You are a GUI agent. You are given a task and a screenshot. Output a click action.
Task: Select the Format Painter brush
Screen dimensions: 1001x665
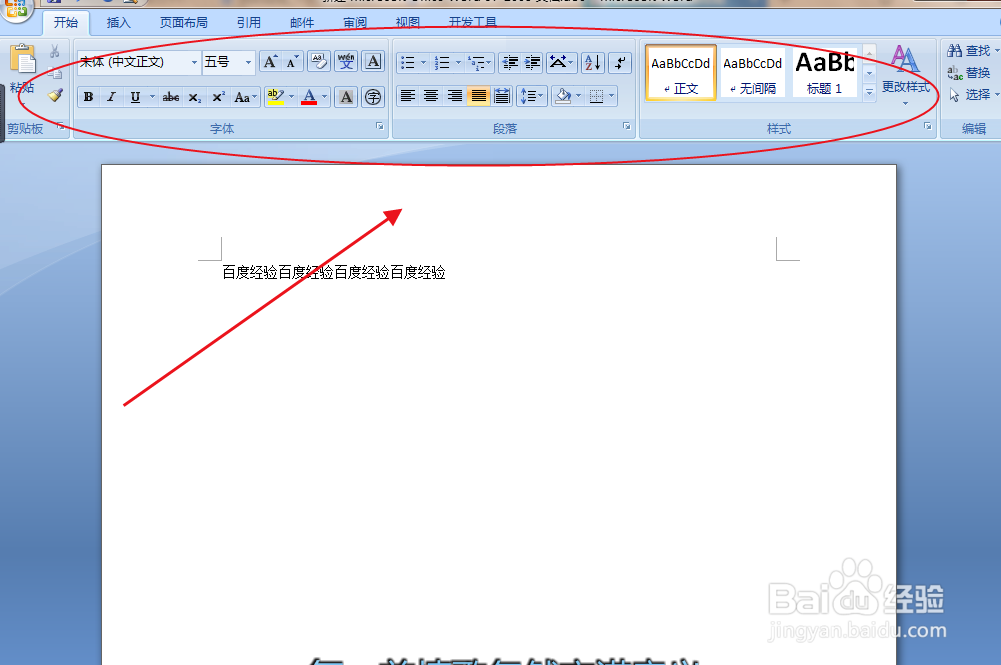point(55,95)
